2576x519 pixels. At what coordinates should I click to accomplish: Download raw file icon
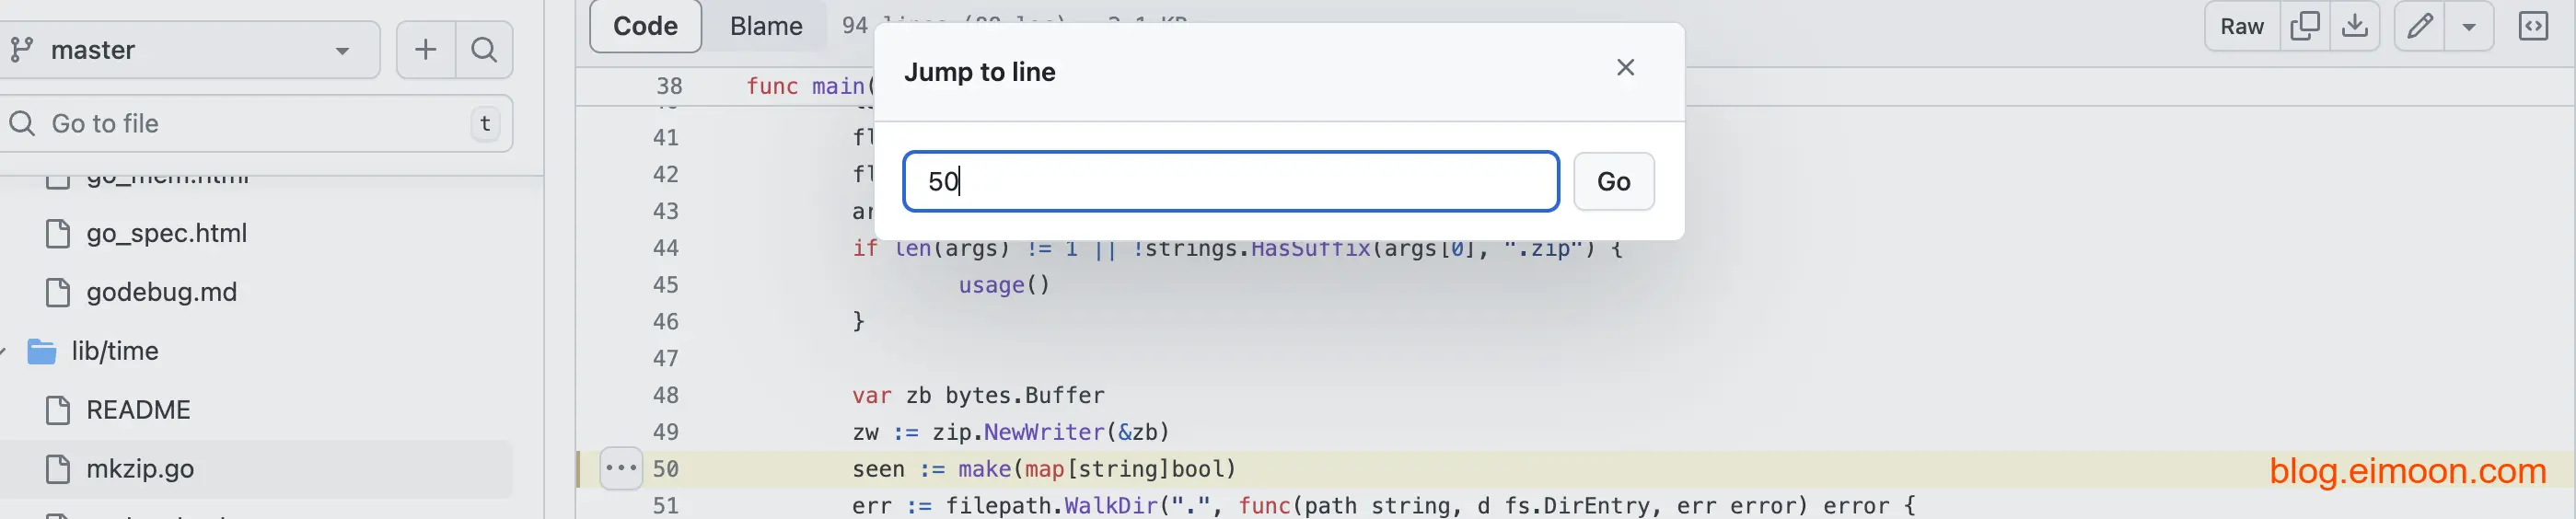click(2355, 26)
